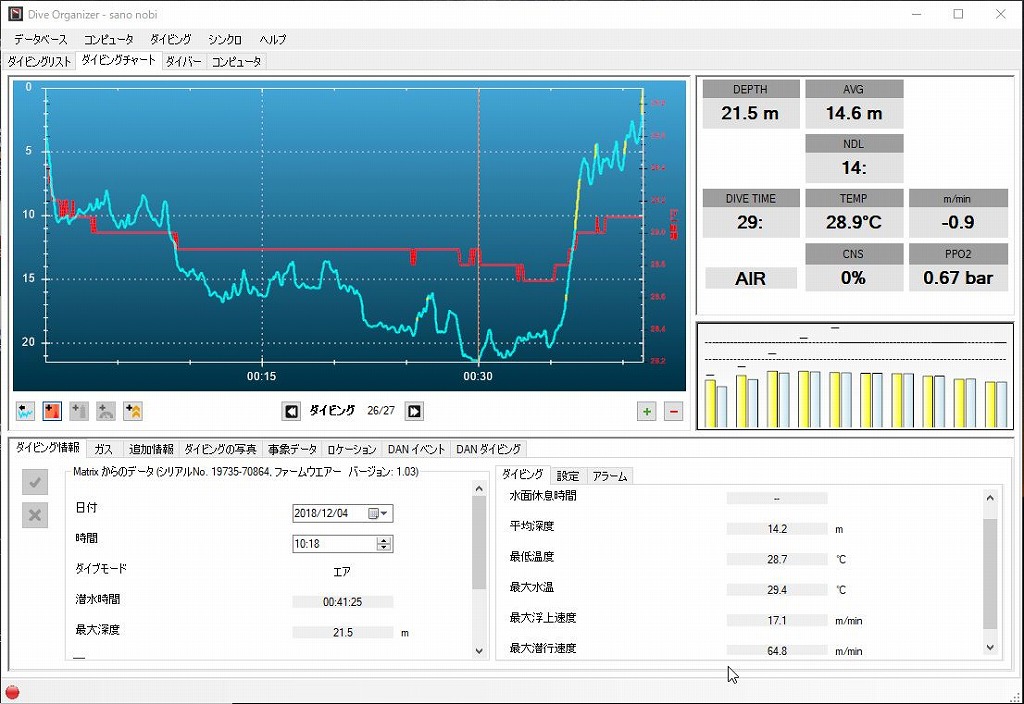Click the red record status indicator

(x=13, y=691)
